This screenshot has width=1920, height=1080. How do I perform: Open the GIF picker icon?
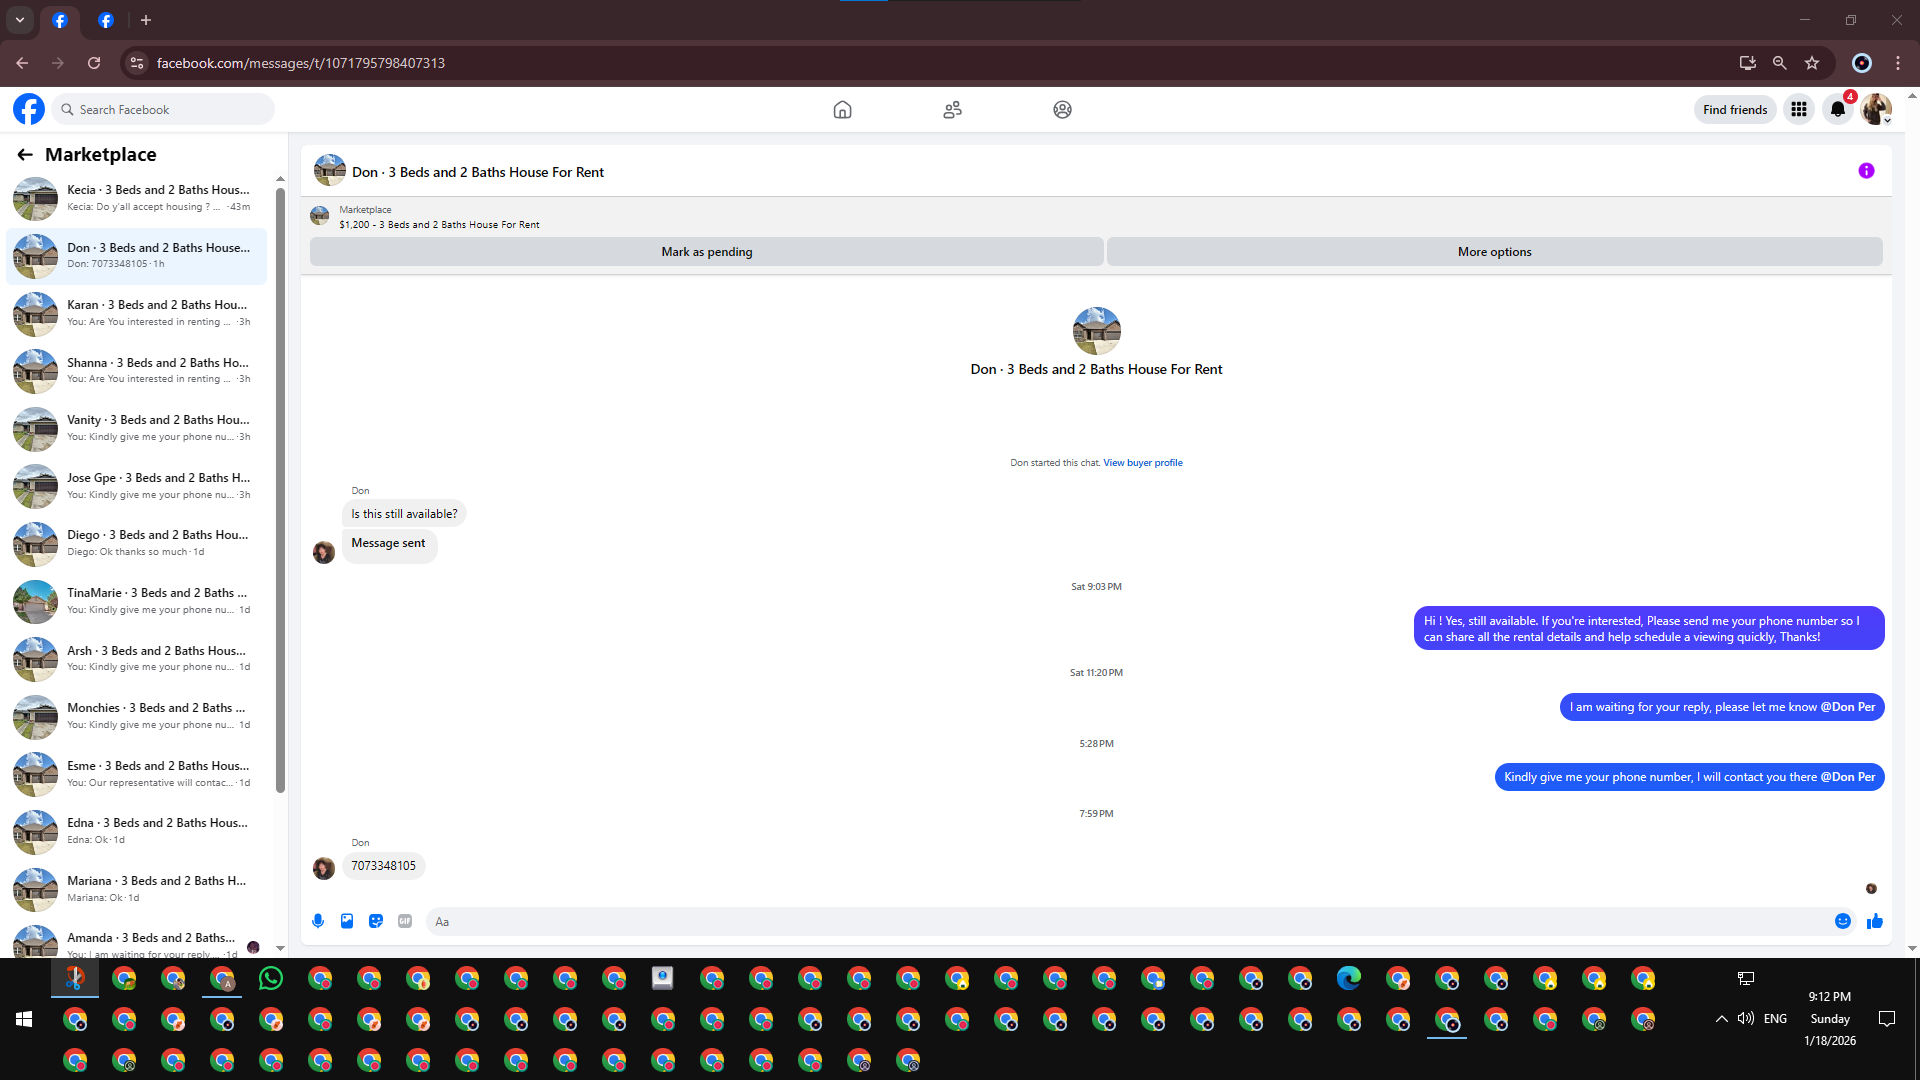pyautogui.click(x=405, y=921)
